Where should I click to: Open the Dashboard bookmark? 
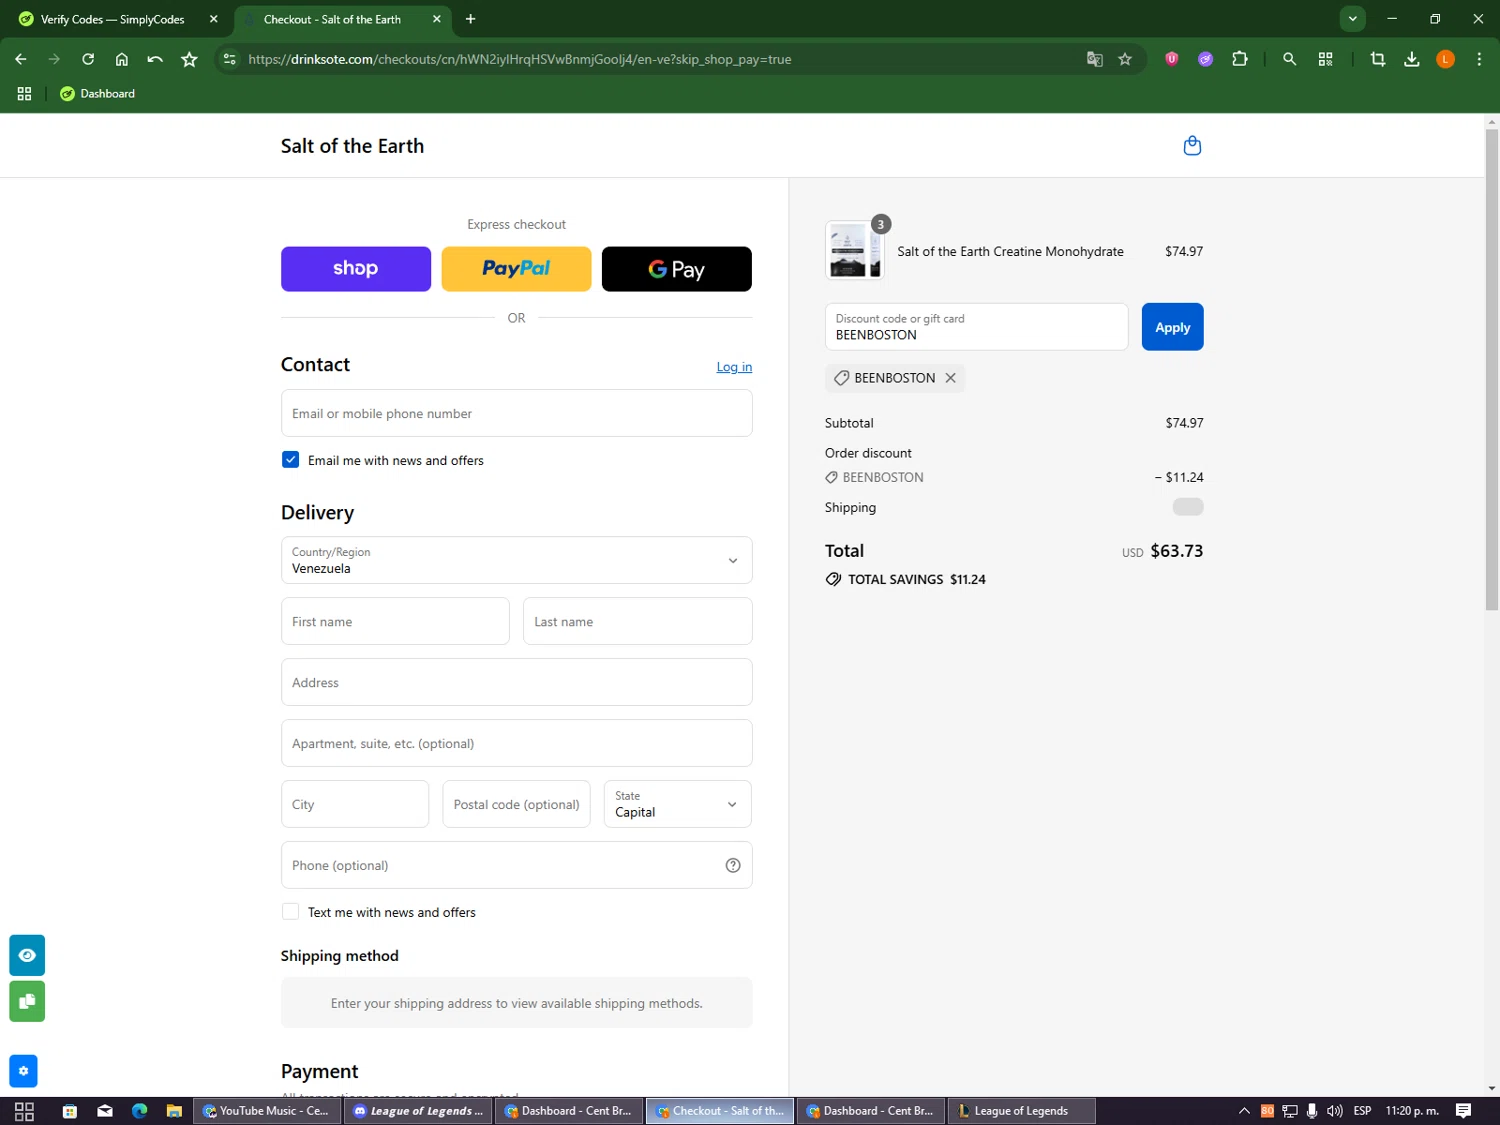98,94
